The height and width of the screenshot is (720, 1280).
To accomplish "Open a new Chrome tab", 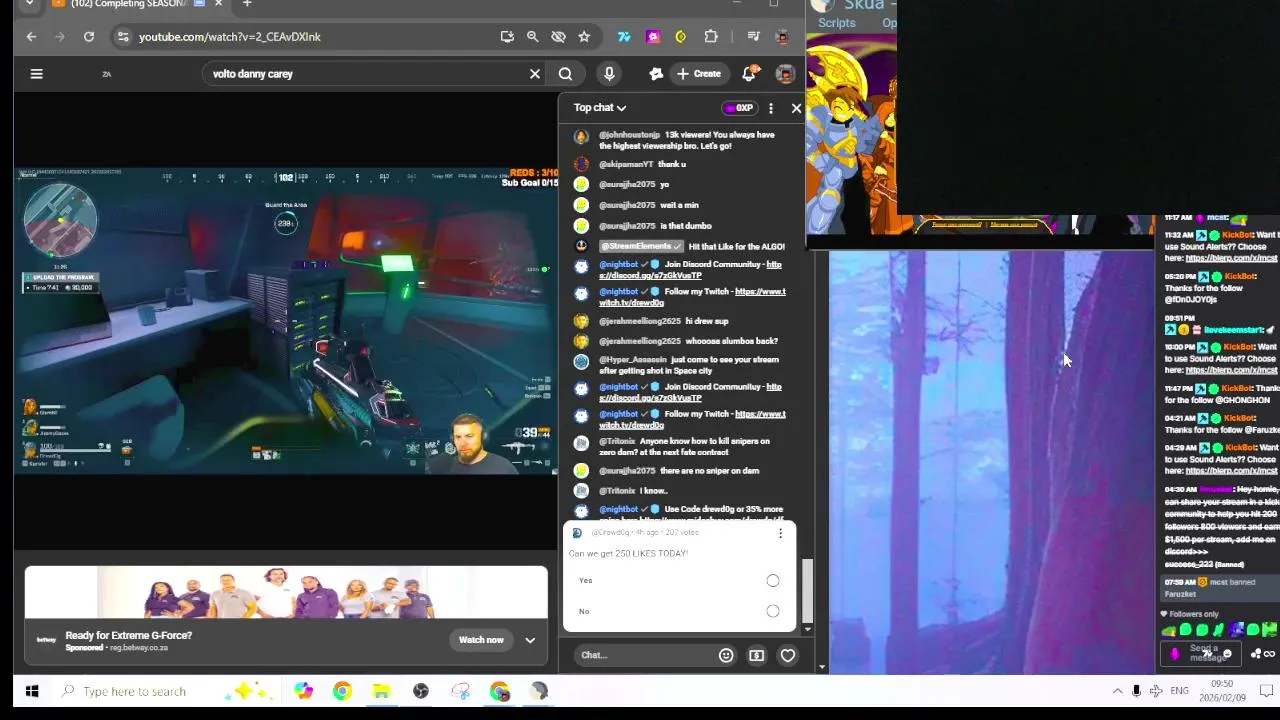I will point(247,4).
